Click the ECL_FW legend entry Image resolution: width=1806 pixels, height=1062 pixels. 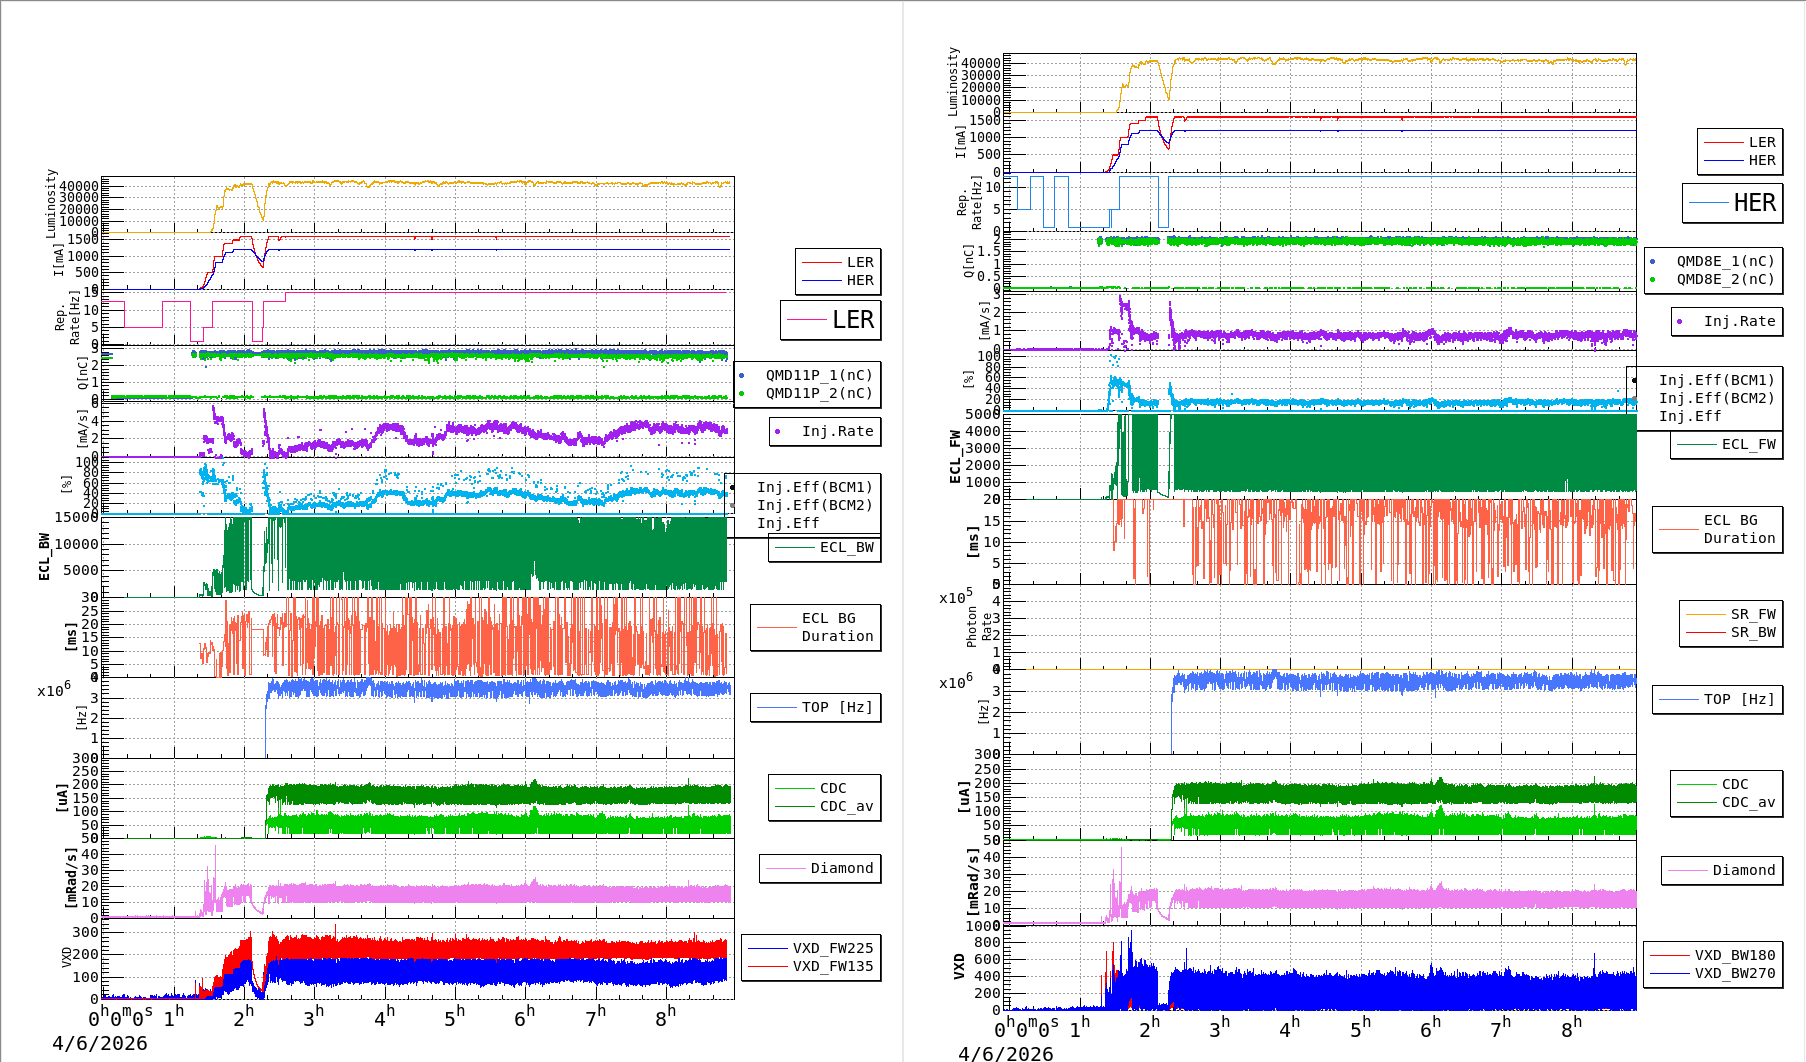[1727, 445]
